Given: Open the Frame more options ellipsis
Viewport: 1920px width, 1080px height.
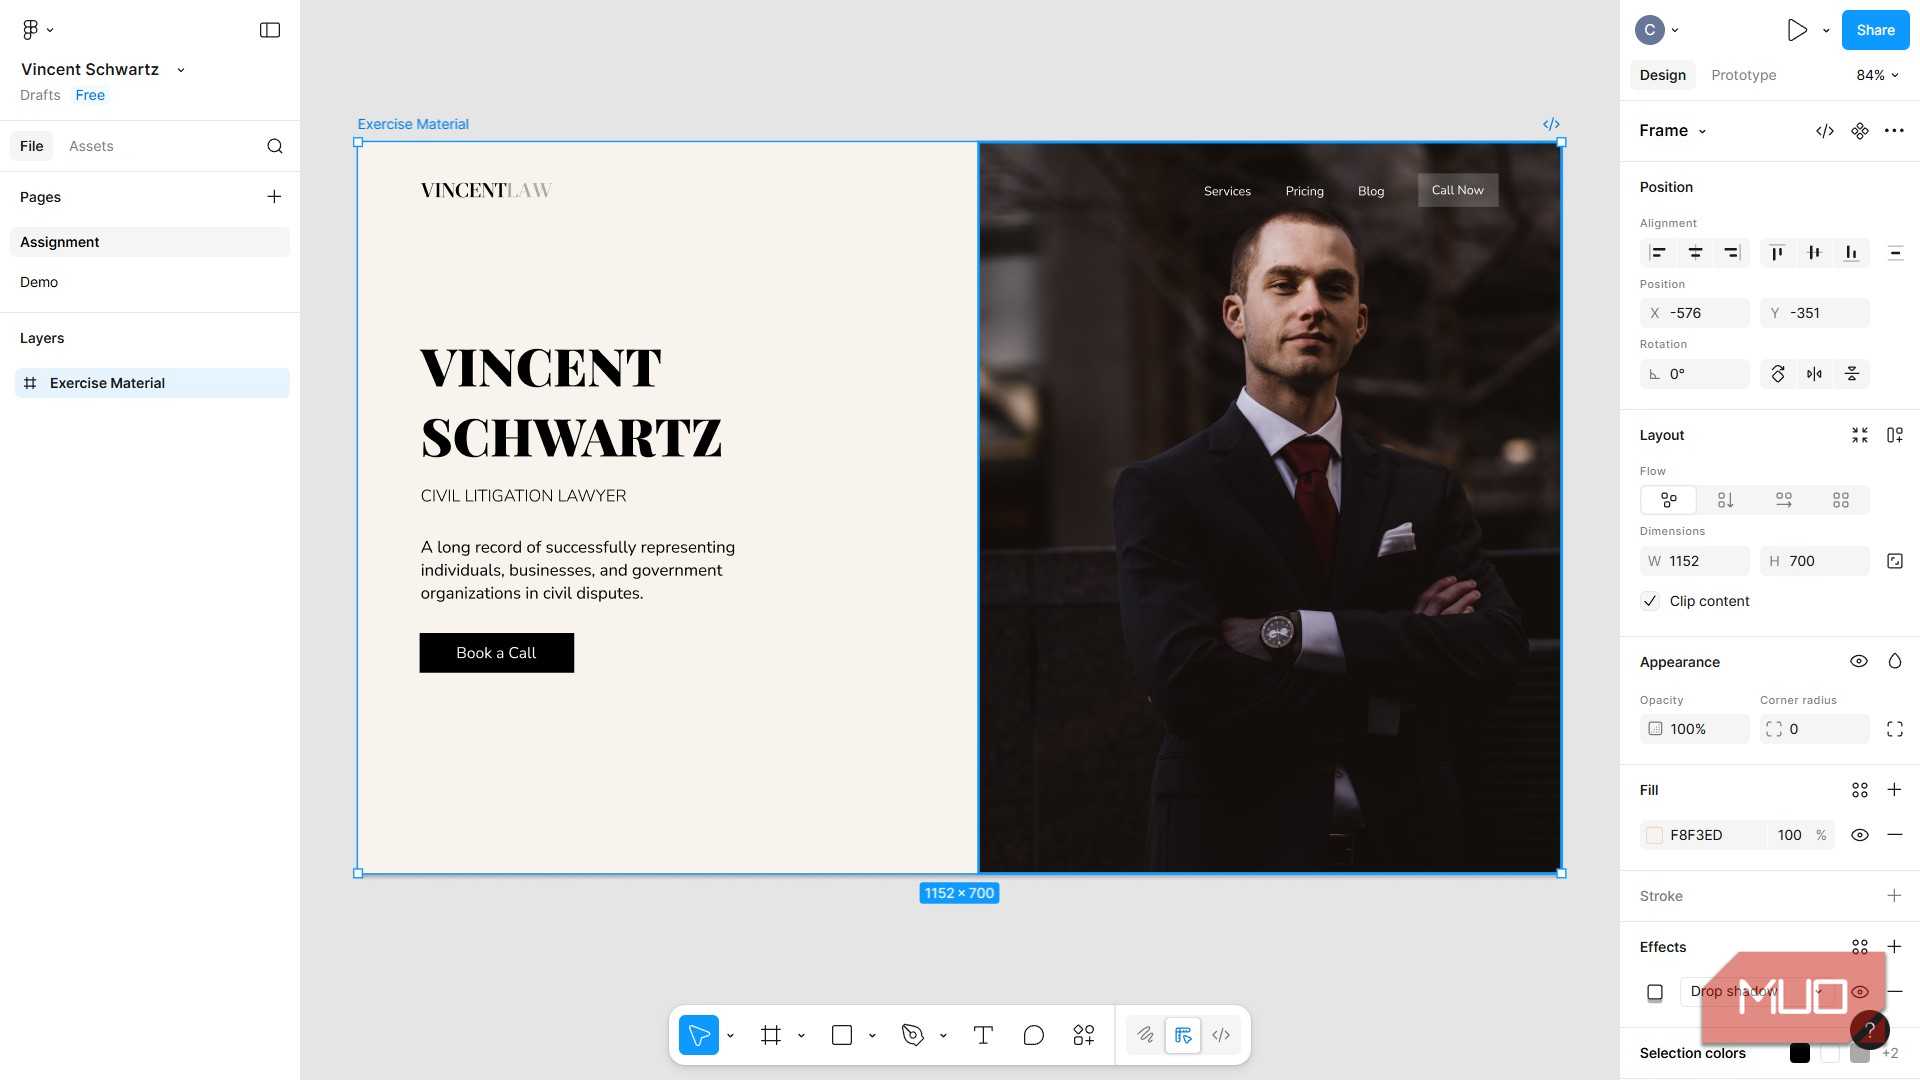Looking at the screenshot, I should click(x=1894, y=131).
